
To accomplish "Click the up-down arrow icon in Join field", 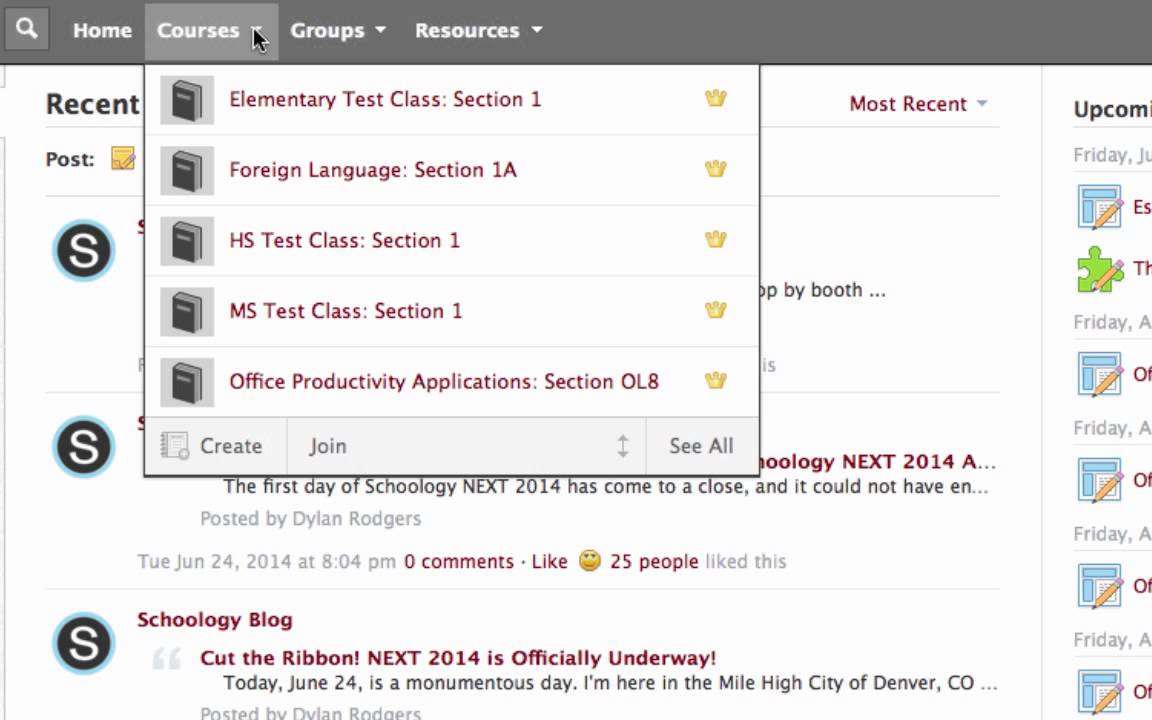I will [622, 446].
